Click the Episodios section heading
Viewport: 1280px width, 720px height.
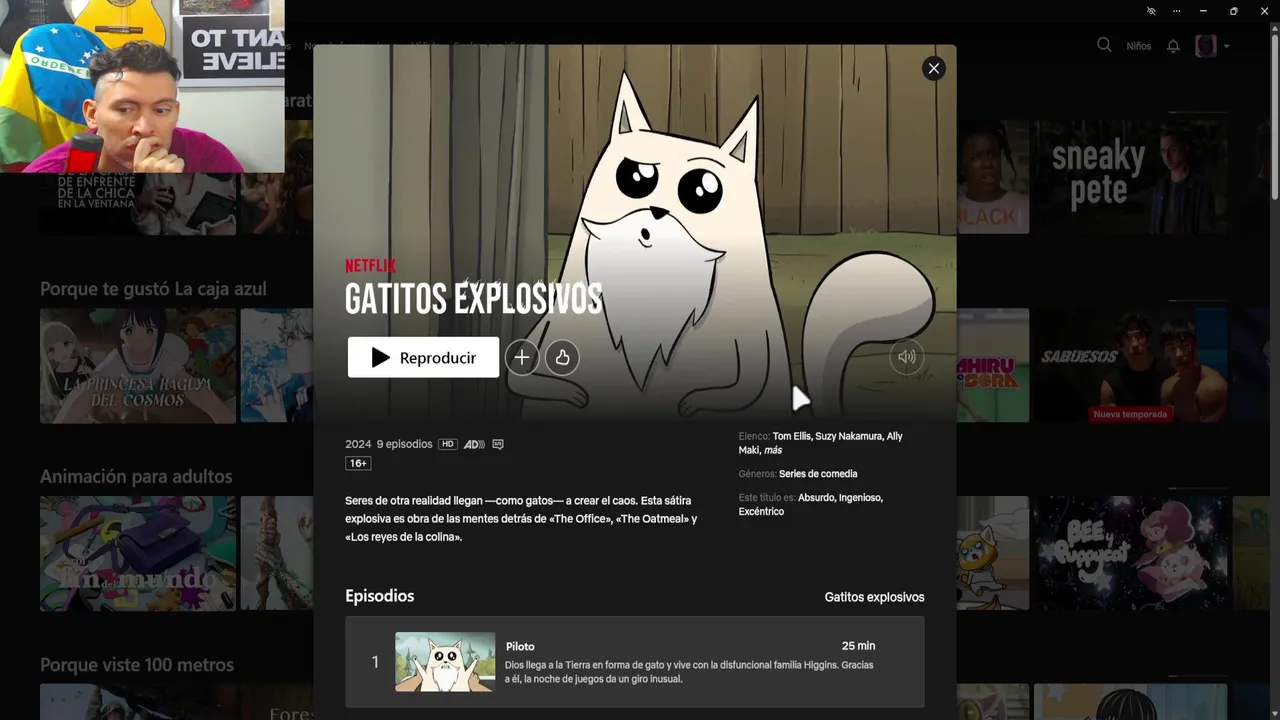pyautogui.click(x=379, y=596)
